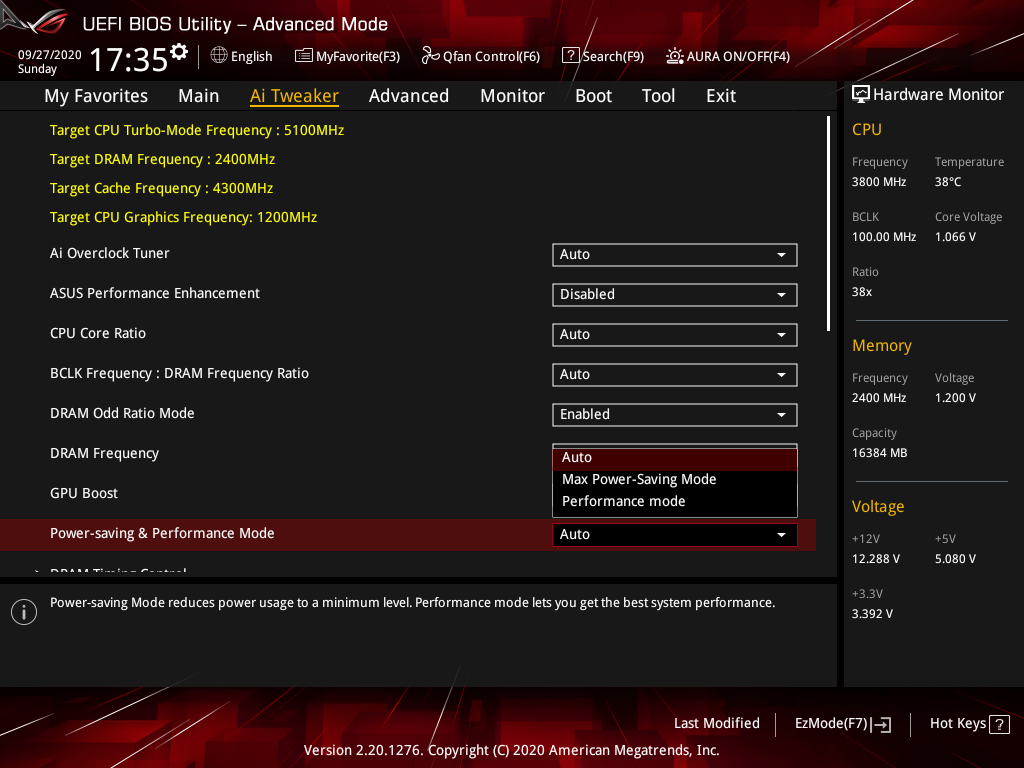Click the 12.288 V reading
Image resolution: width=1024 pixels, height=768 pixels.
[876, 558]
